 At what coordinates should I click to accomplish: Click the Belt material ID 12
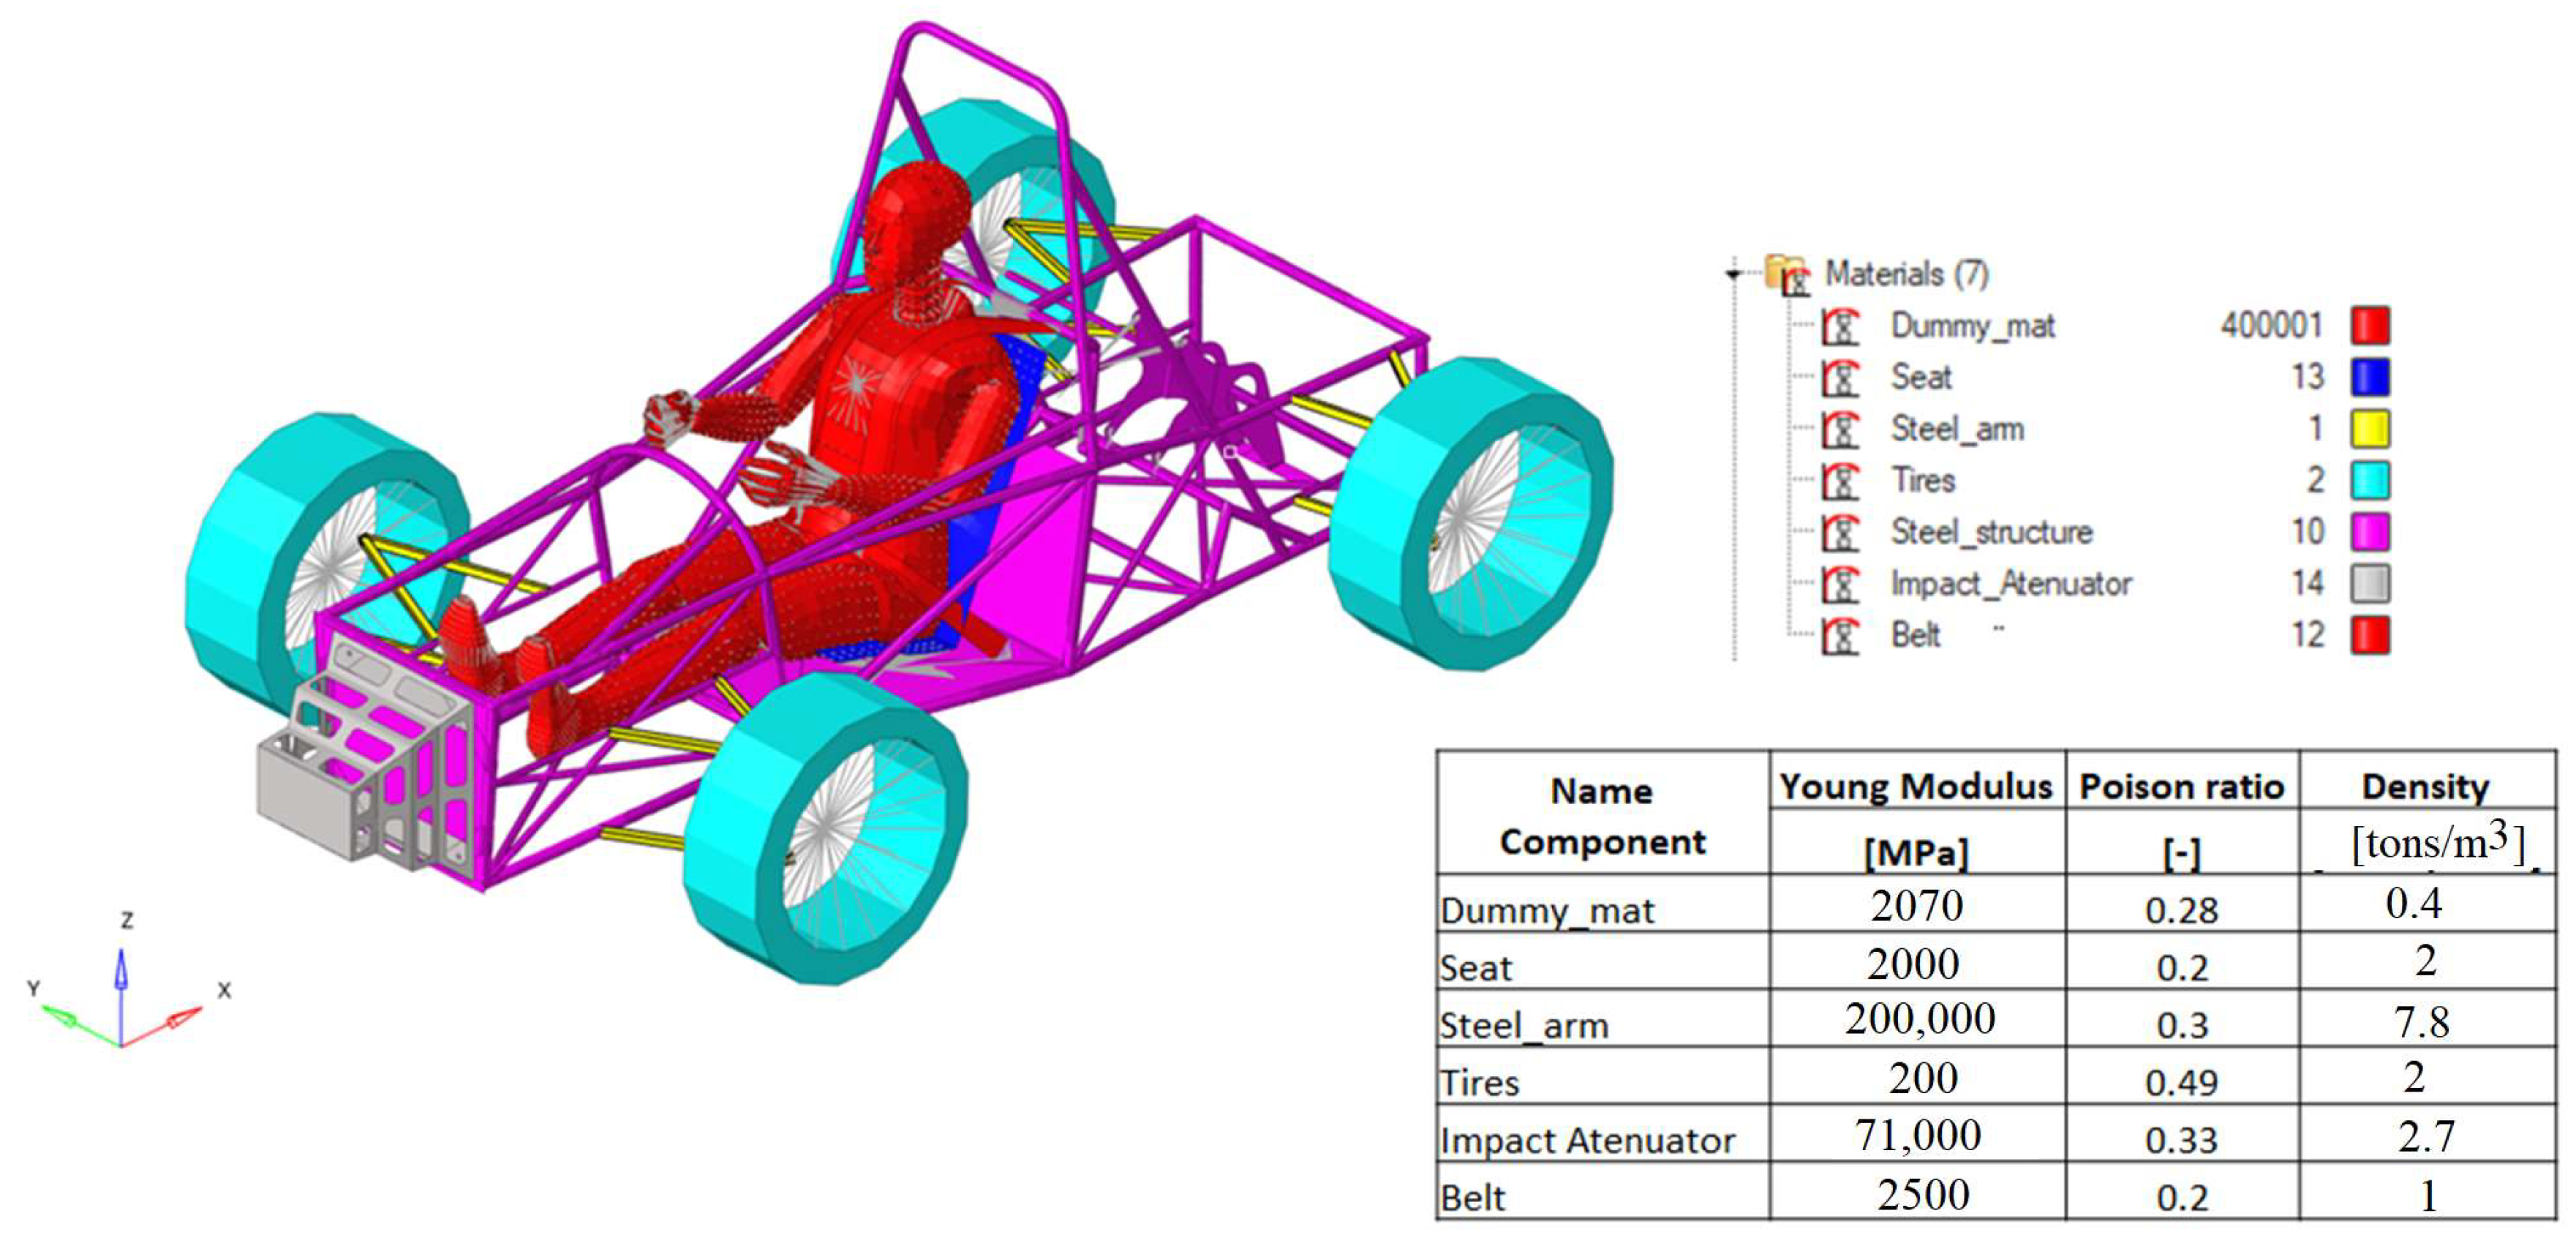coord(2307,635)
